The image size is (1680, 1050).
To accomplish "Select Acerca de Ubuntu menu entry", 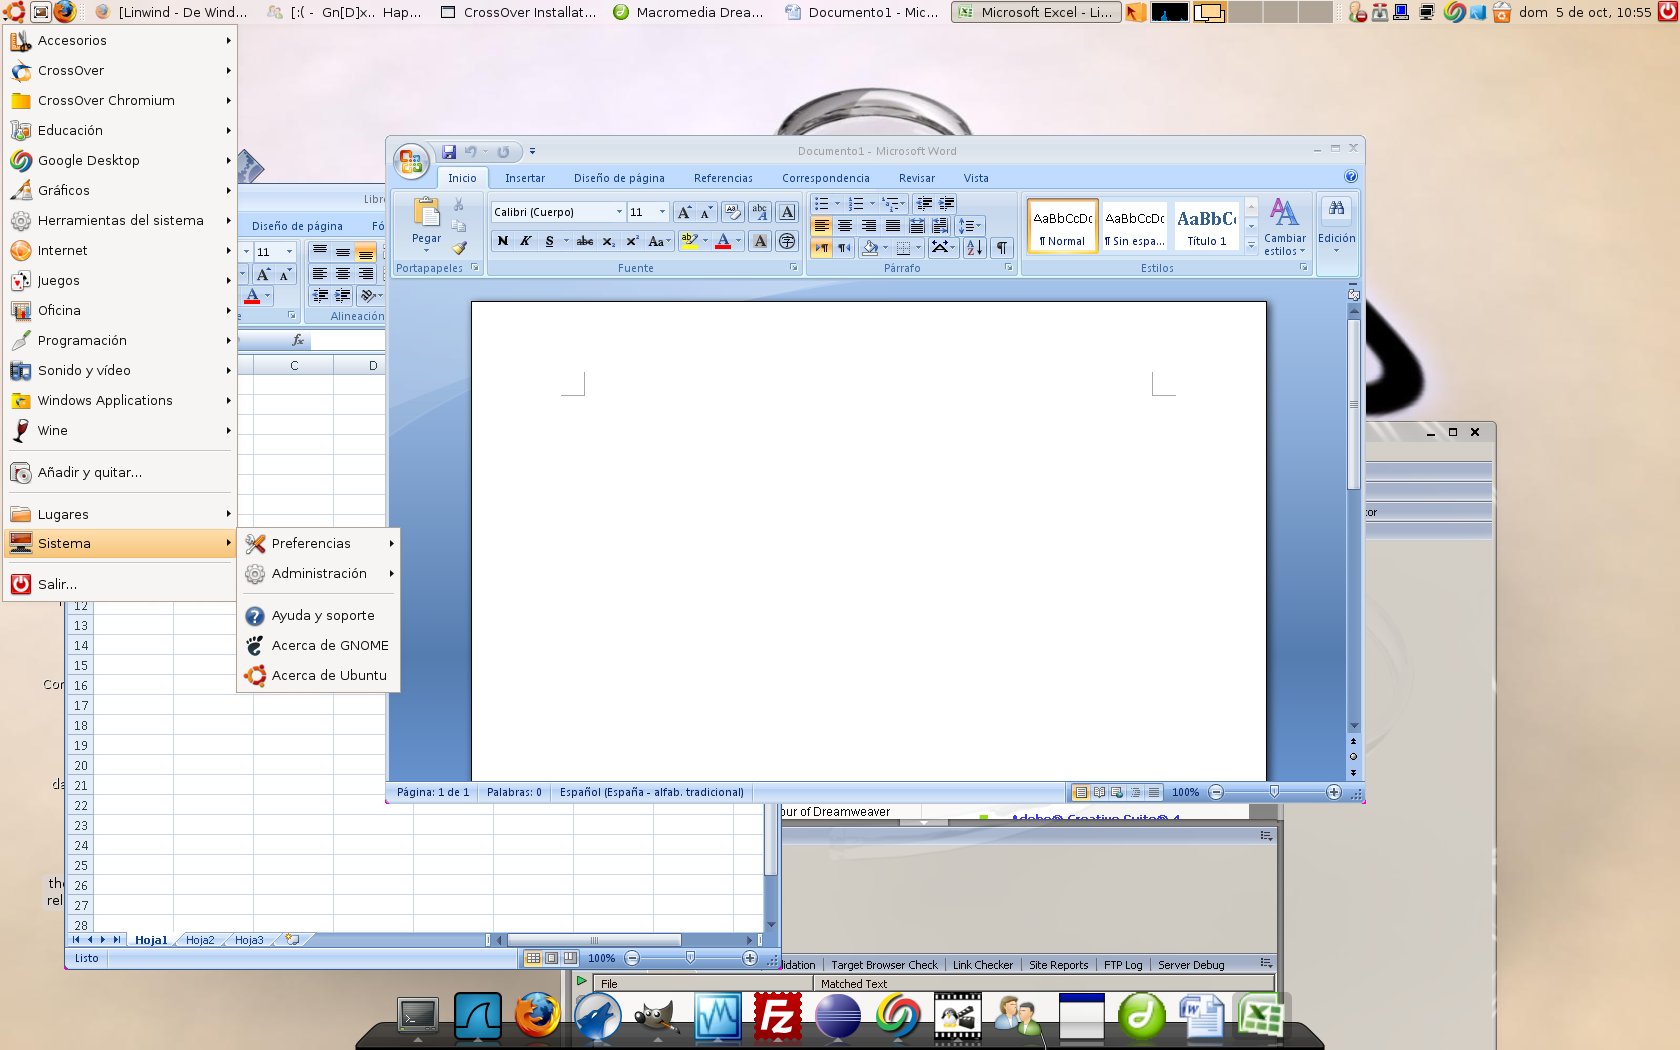I will 319,675.
